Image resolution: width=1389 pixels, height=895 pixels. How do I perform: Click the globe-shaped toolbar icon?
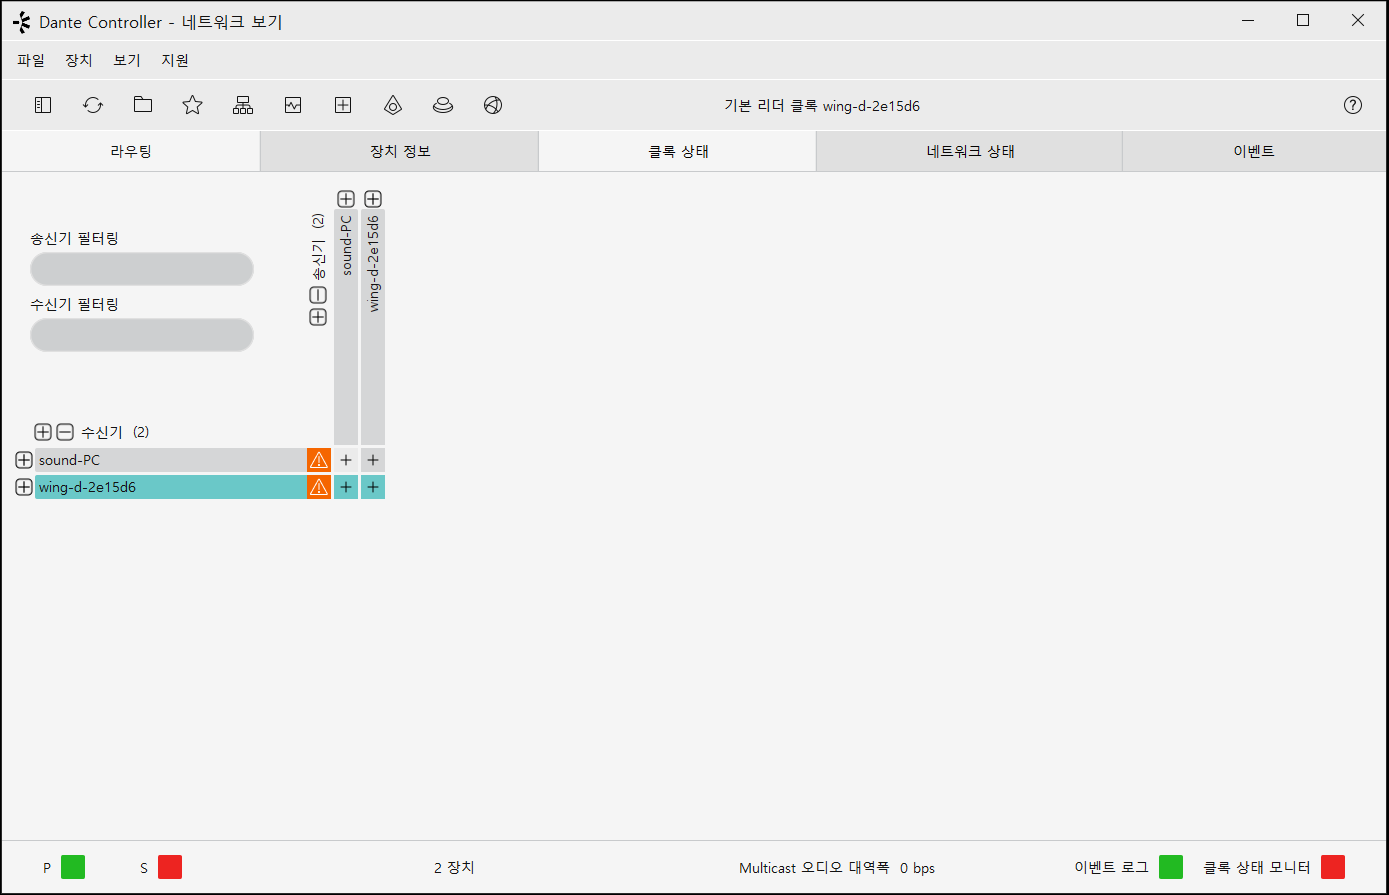coord(493,105)
